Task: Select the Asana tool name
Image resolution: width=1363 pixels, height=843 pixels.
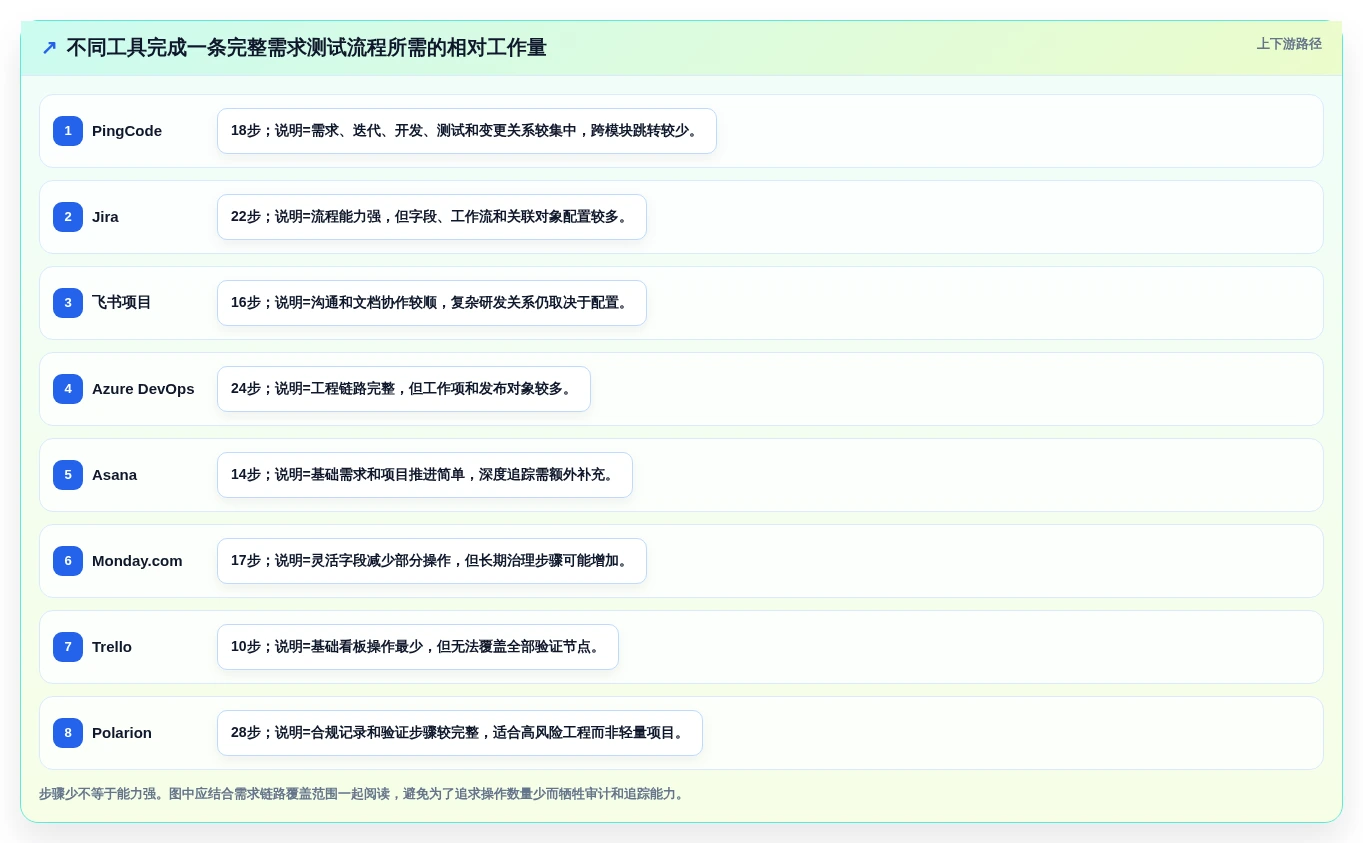Action: (x=114, y=475)
